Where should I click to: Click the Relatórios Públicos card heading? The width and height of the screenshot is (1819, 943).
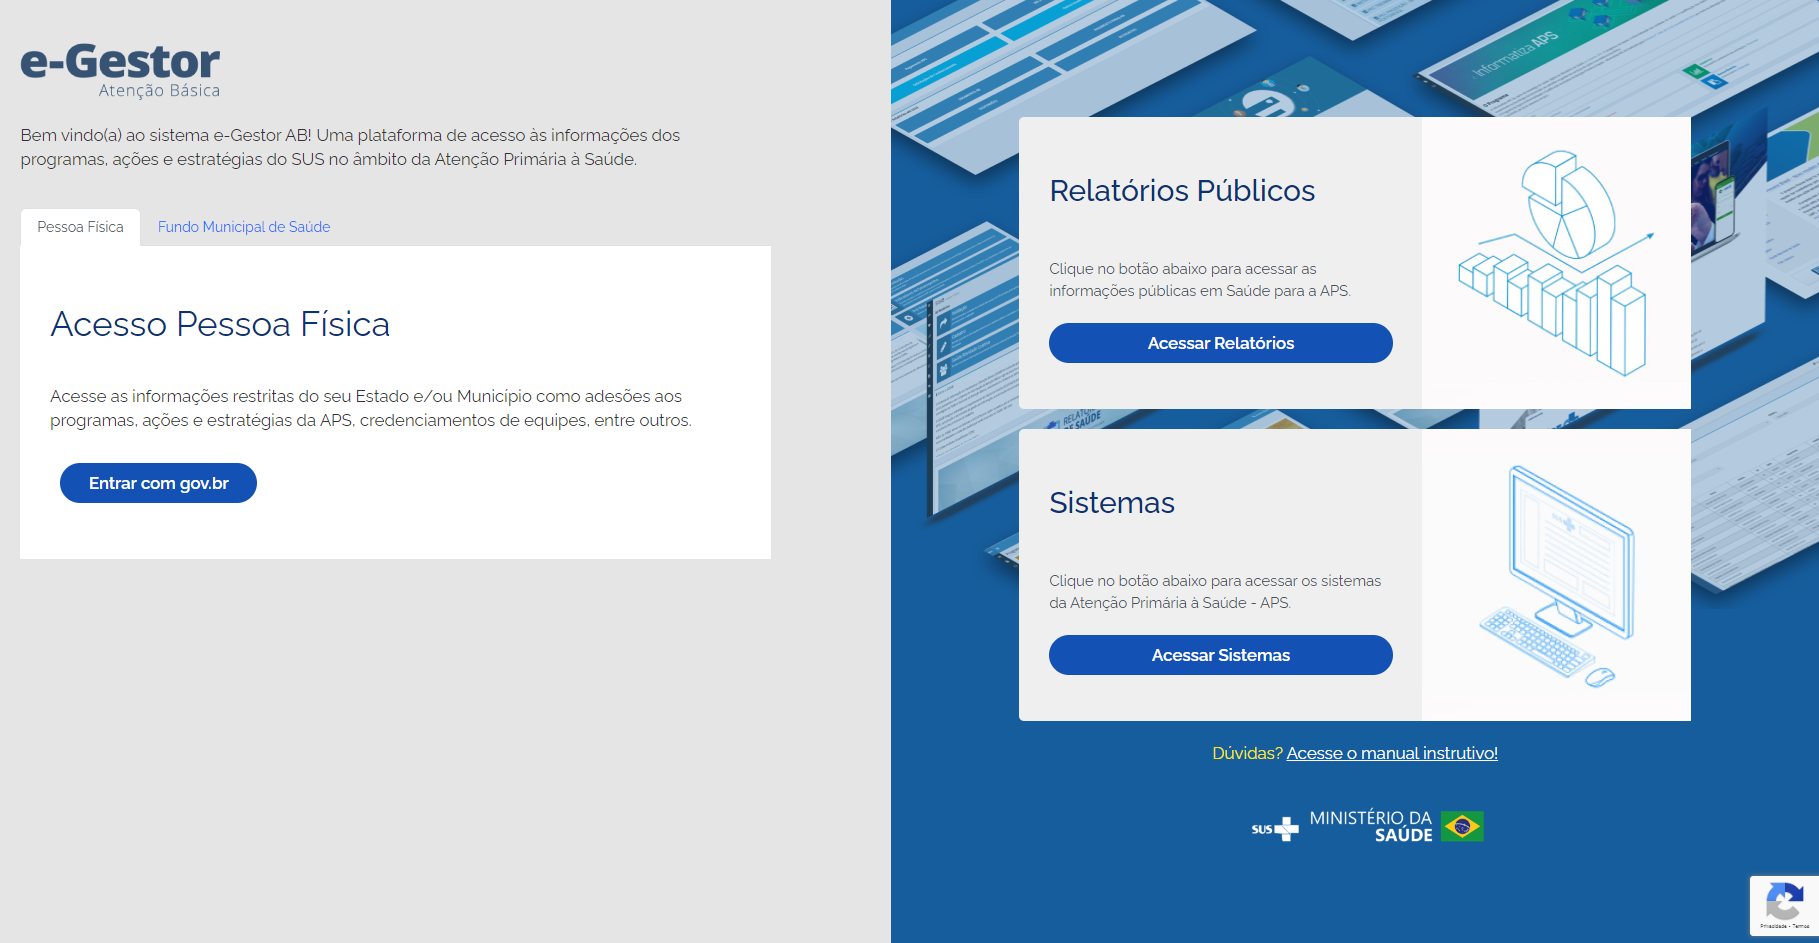1181,191
